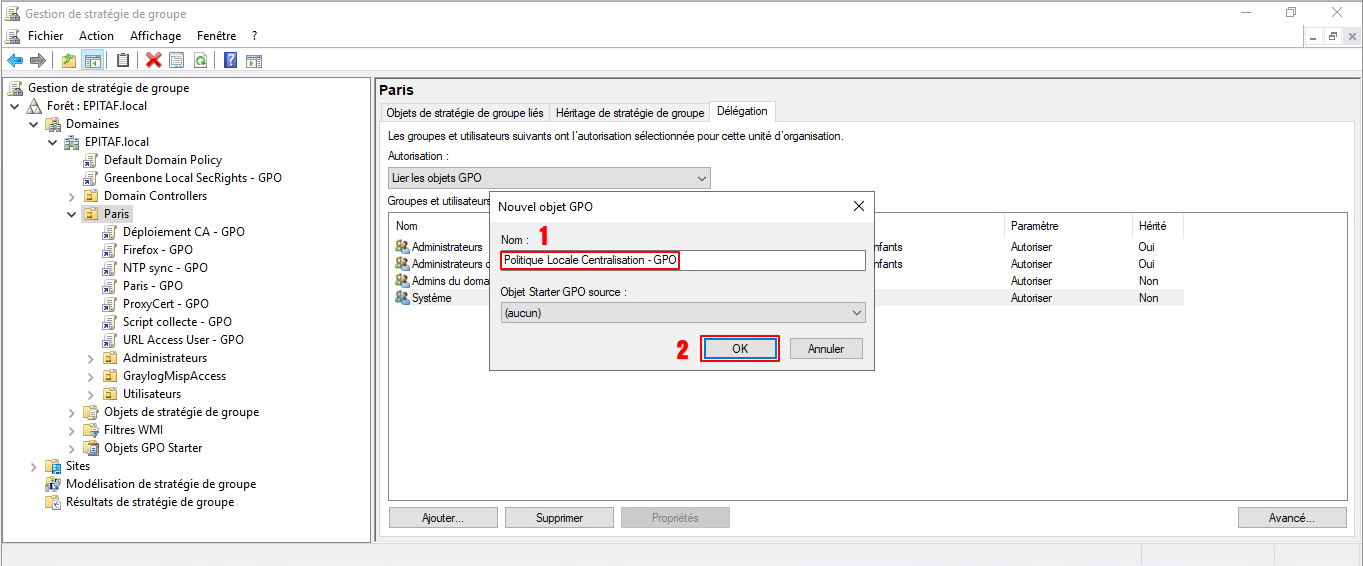Open the Autorisation dropdown list
The image size is (1363, 566).
pyautogui.click(x=549, y=178)
